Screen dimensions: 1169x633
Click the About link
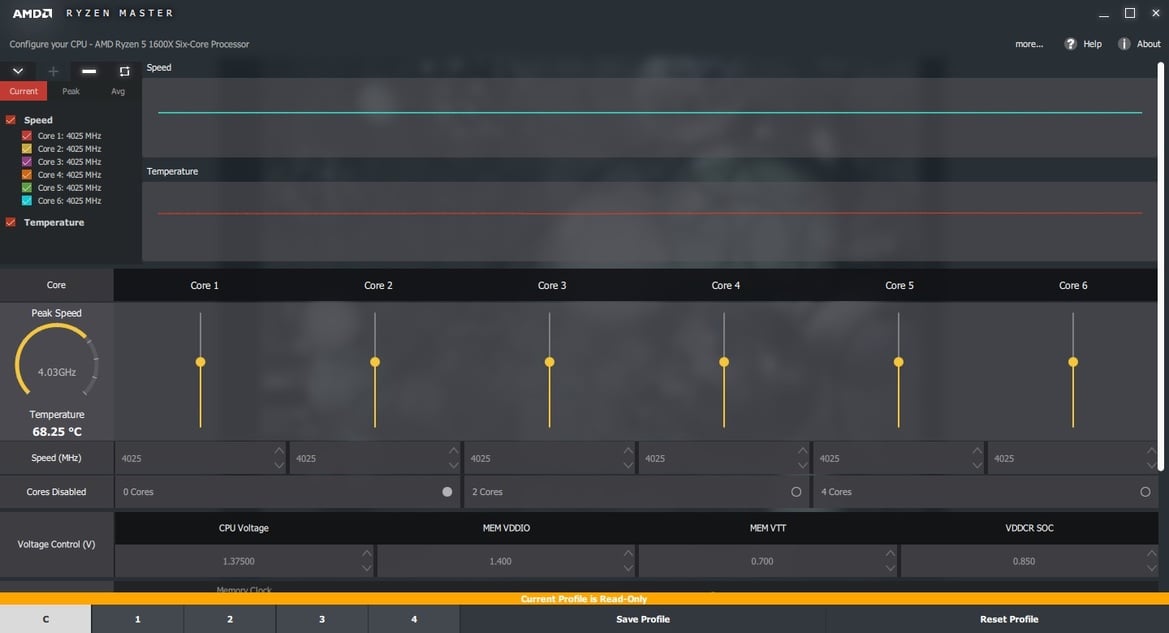point(1148,44)
